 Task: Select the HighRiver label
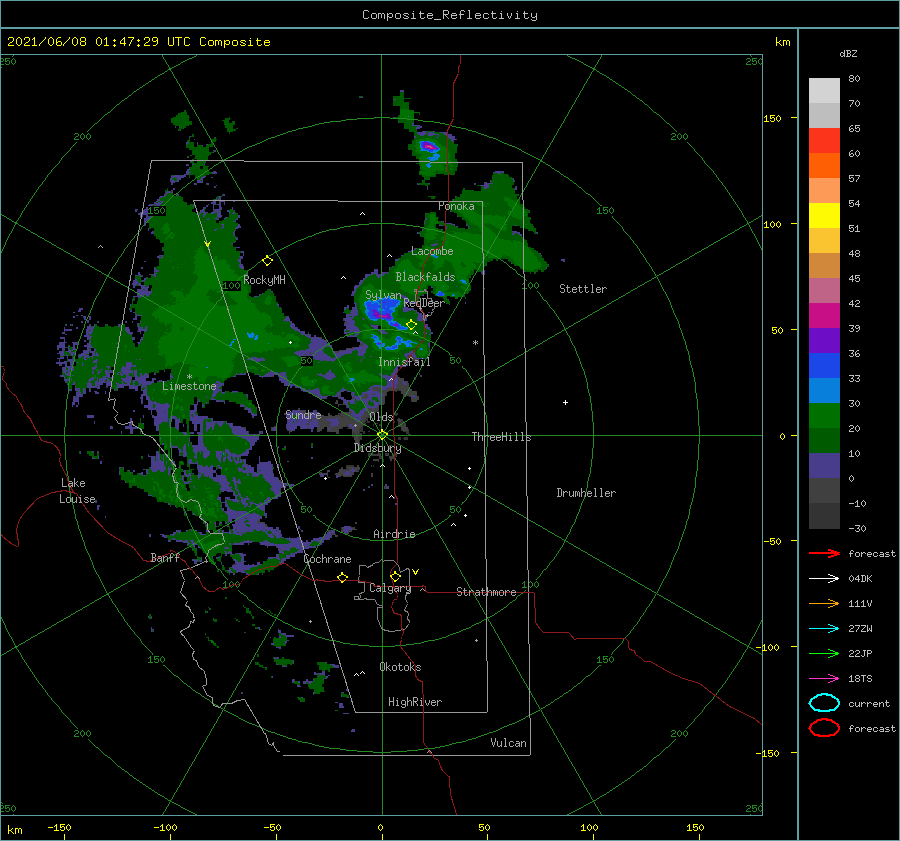pyautogui.click(x=415, y=702)
